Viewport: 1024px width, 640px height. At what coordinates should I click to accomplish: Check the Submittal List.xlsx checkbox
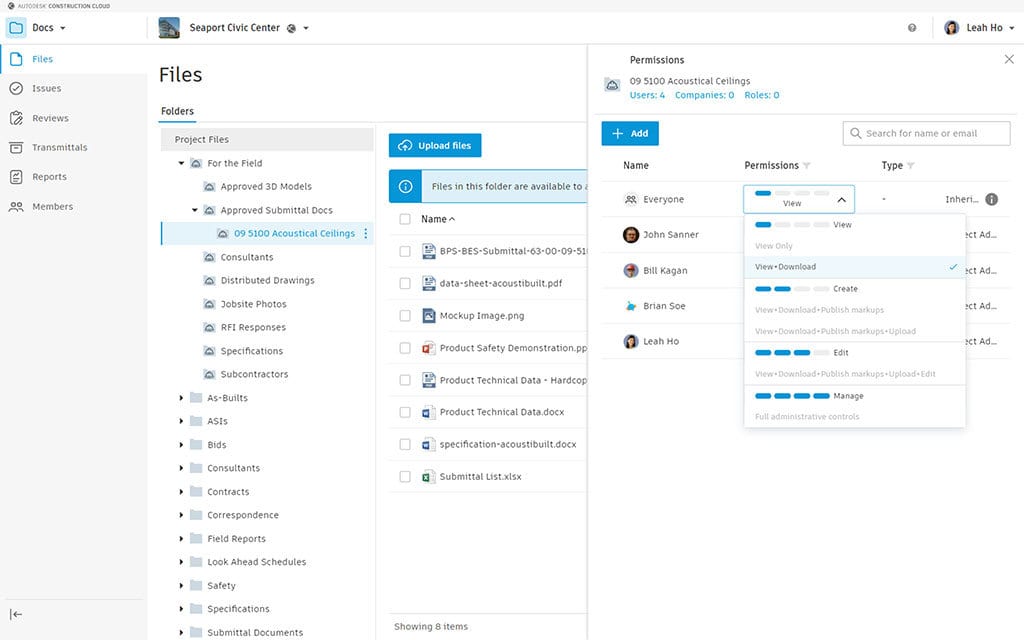point(405,477)
